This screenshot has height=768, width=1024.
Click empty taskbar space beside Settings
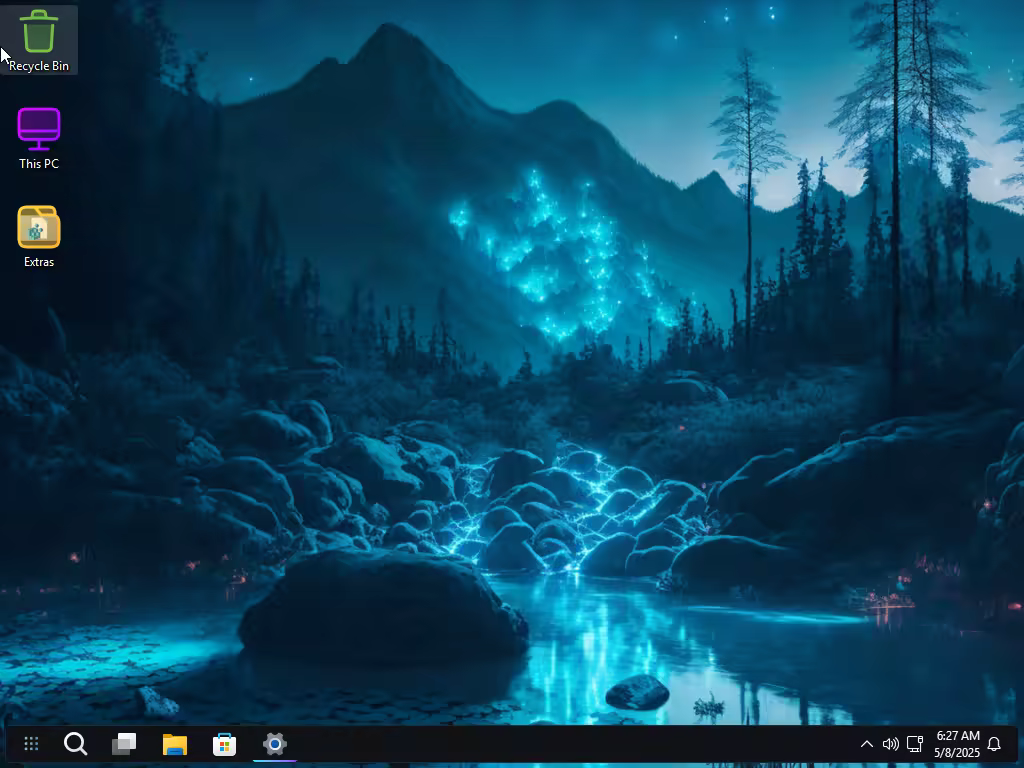coord(560,744)
